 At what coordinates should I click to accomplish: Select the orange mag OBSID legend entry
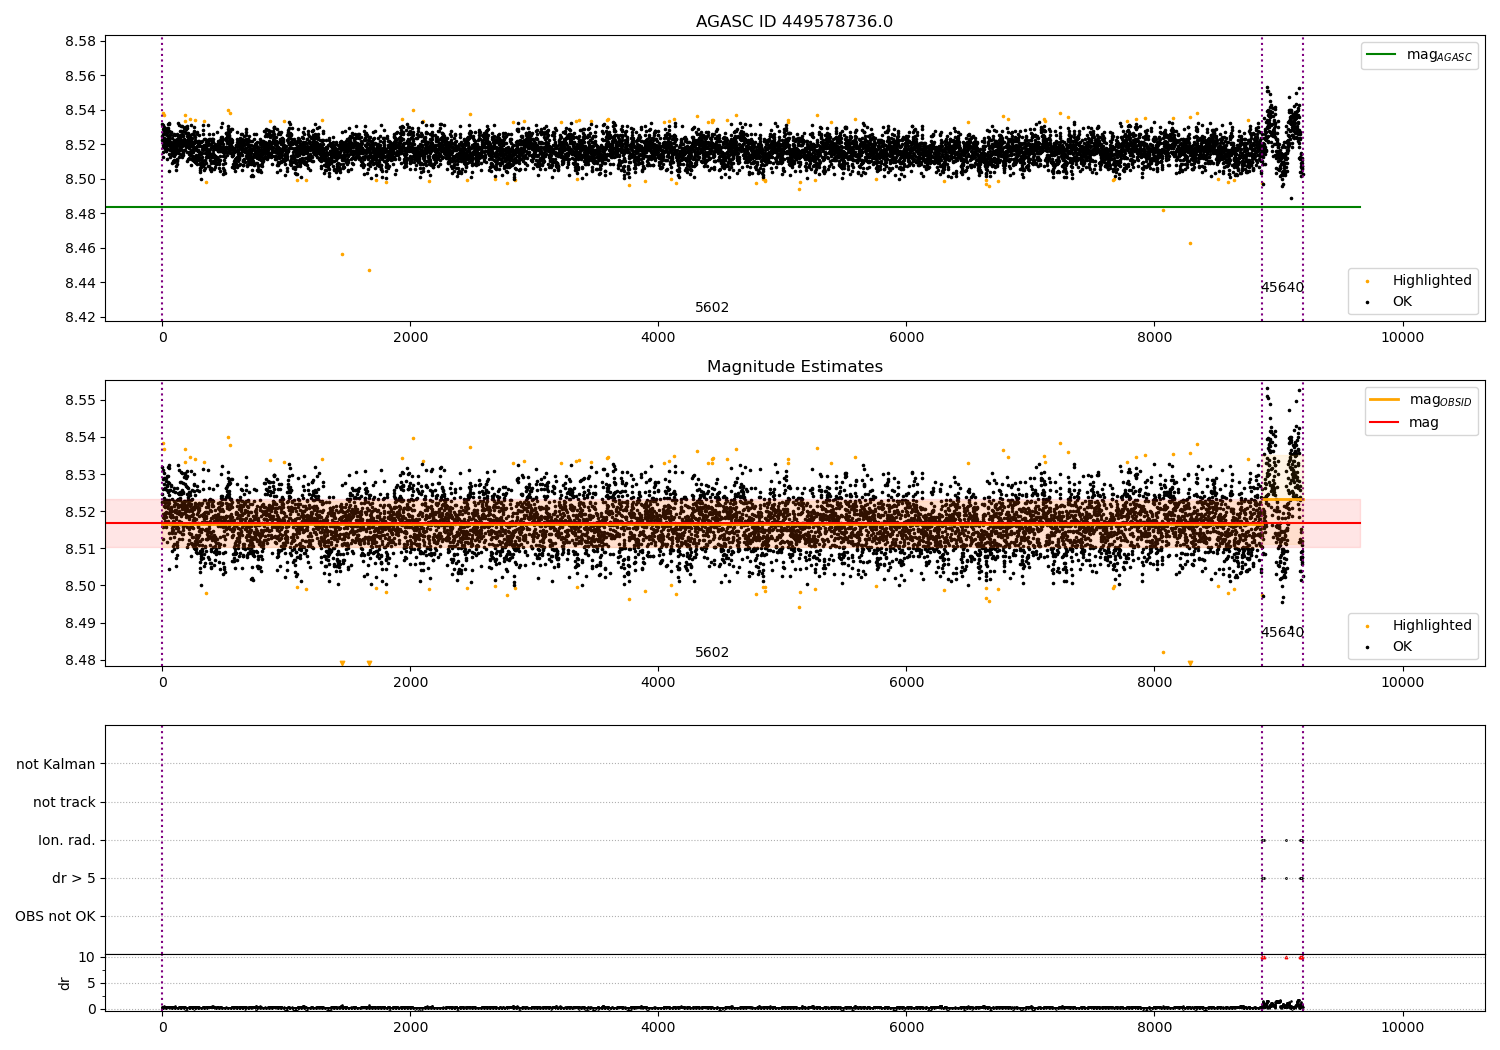tap(1420, 400)
